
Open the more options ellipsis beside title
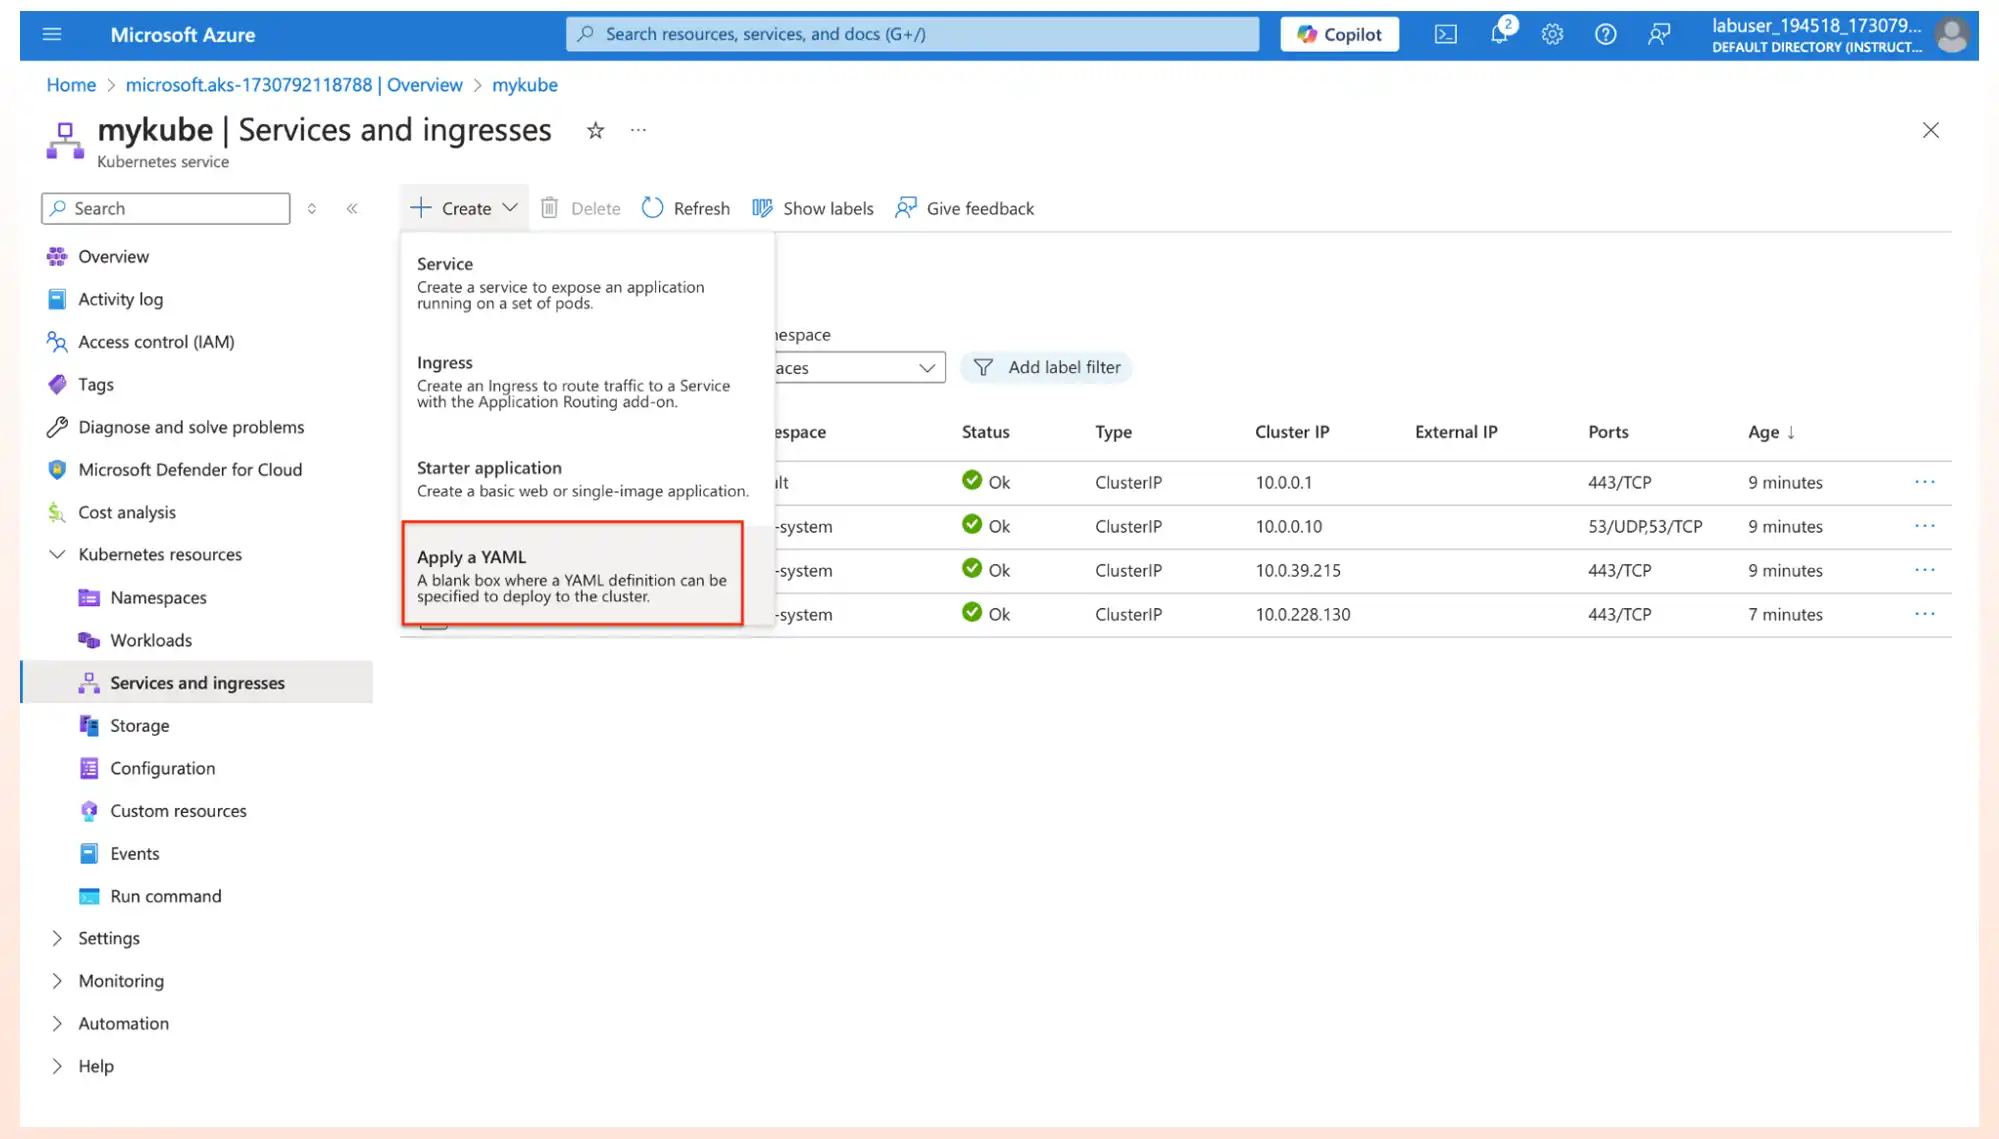[x=638, y=130]
